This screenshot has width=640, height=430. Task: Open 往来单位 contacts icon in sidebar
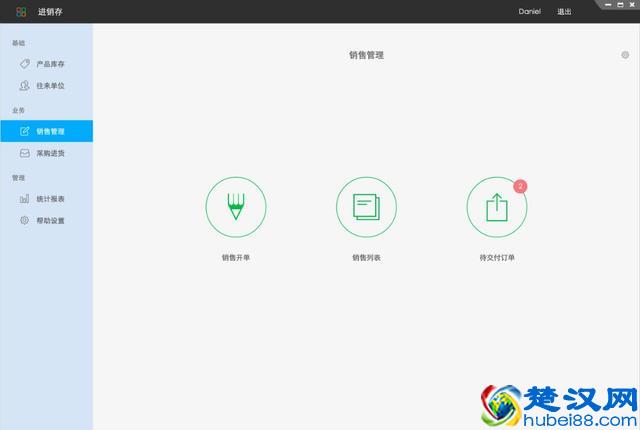pos(24,86)
